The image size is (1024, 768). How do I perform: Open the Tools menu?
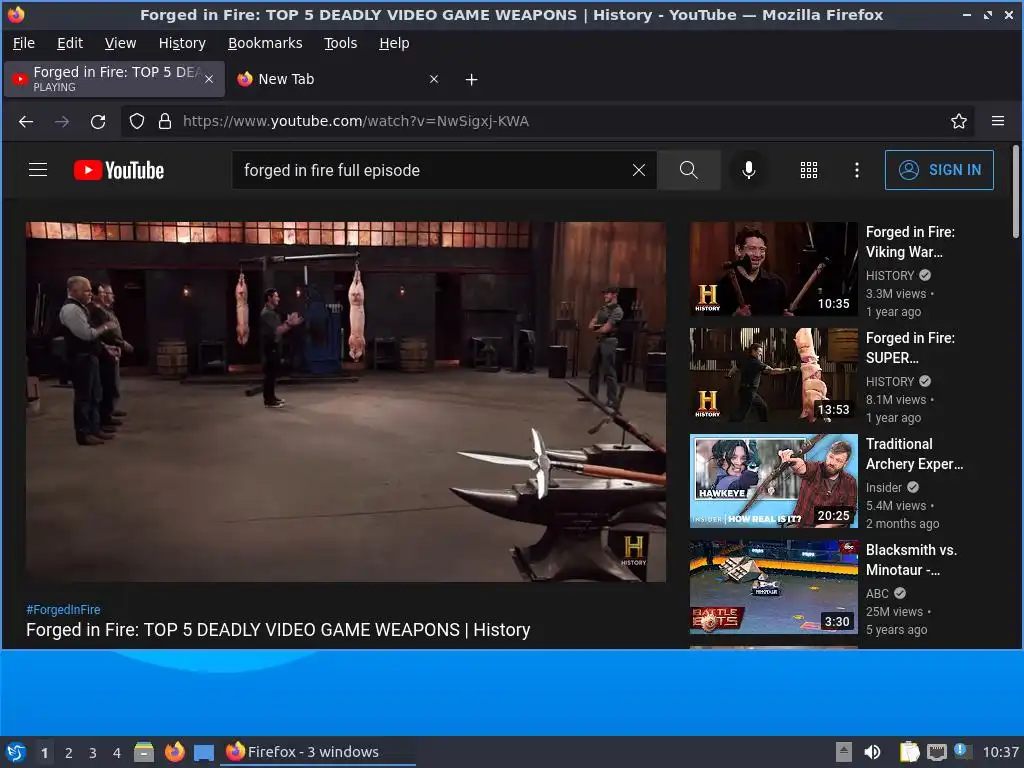(x=340, y=43)
